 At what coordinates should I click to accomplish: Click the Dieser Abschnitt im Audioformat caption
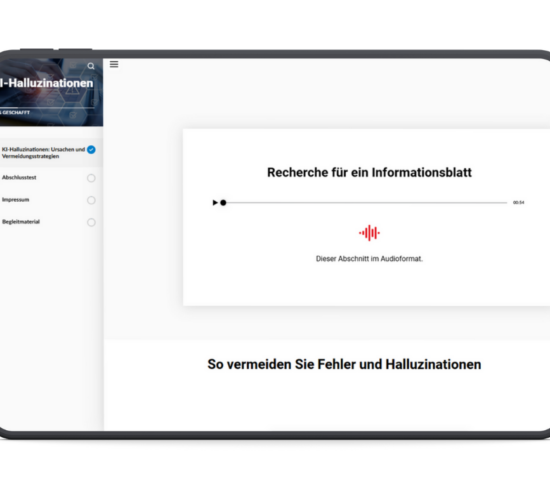(369, 259)
